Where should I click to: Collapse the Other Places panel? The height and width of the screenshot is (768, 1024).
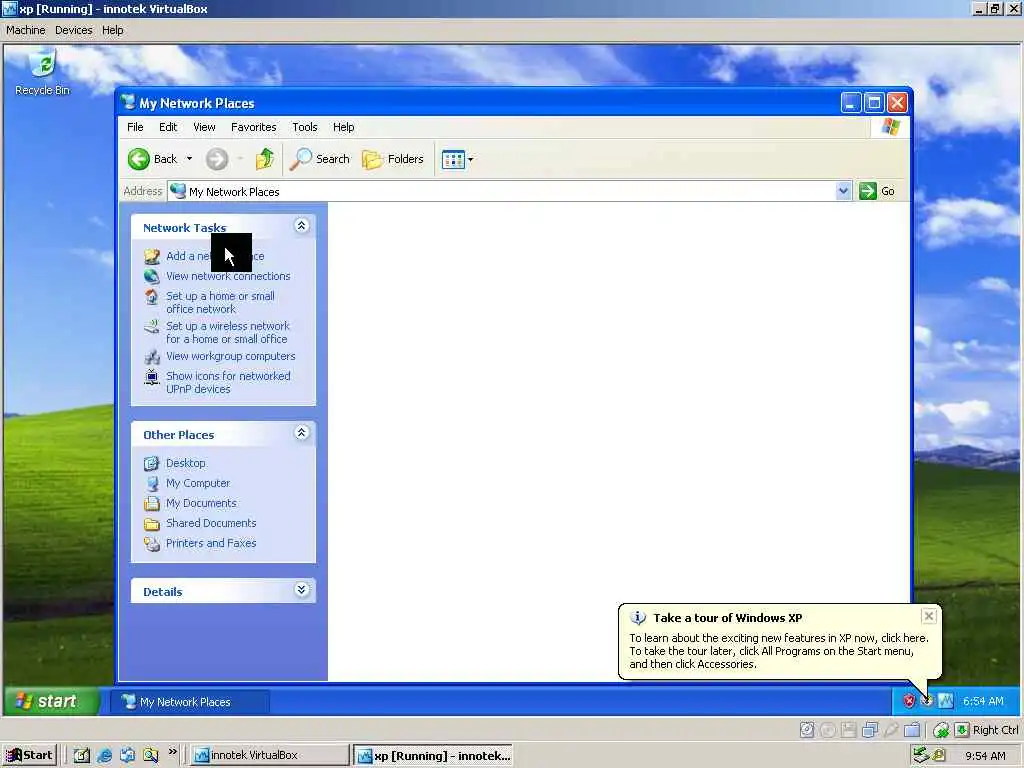point(301,433)
